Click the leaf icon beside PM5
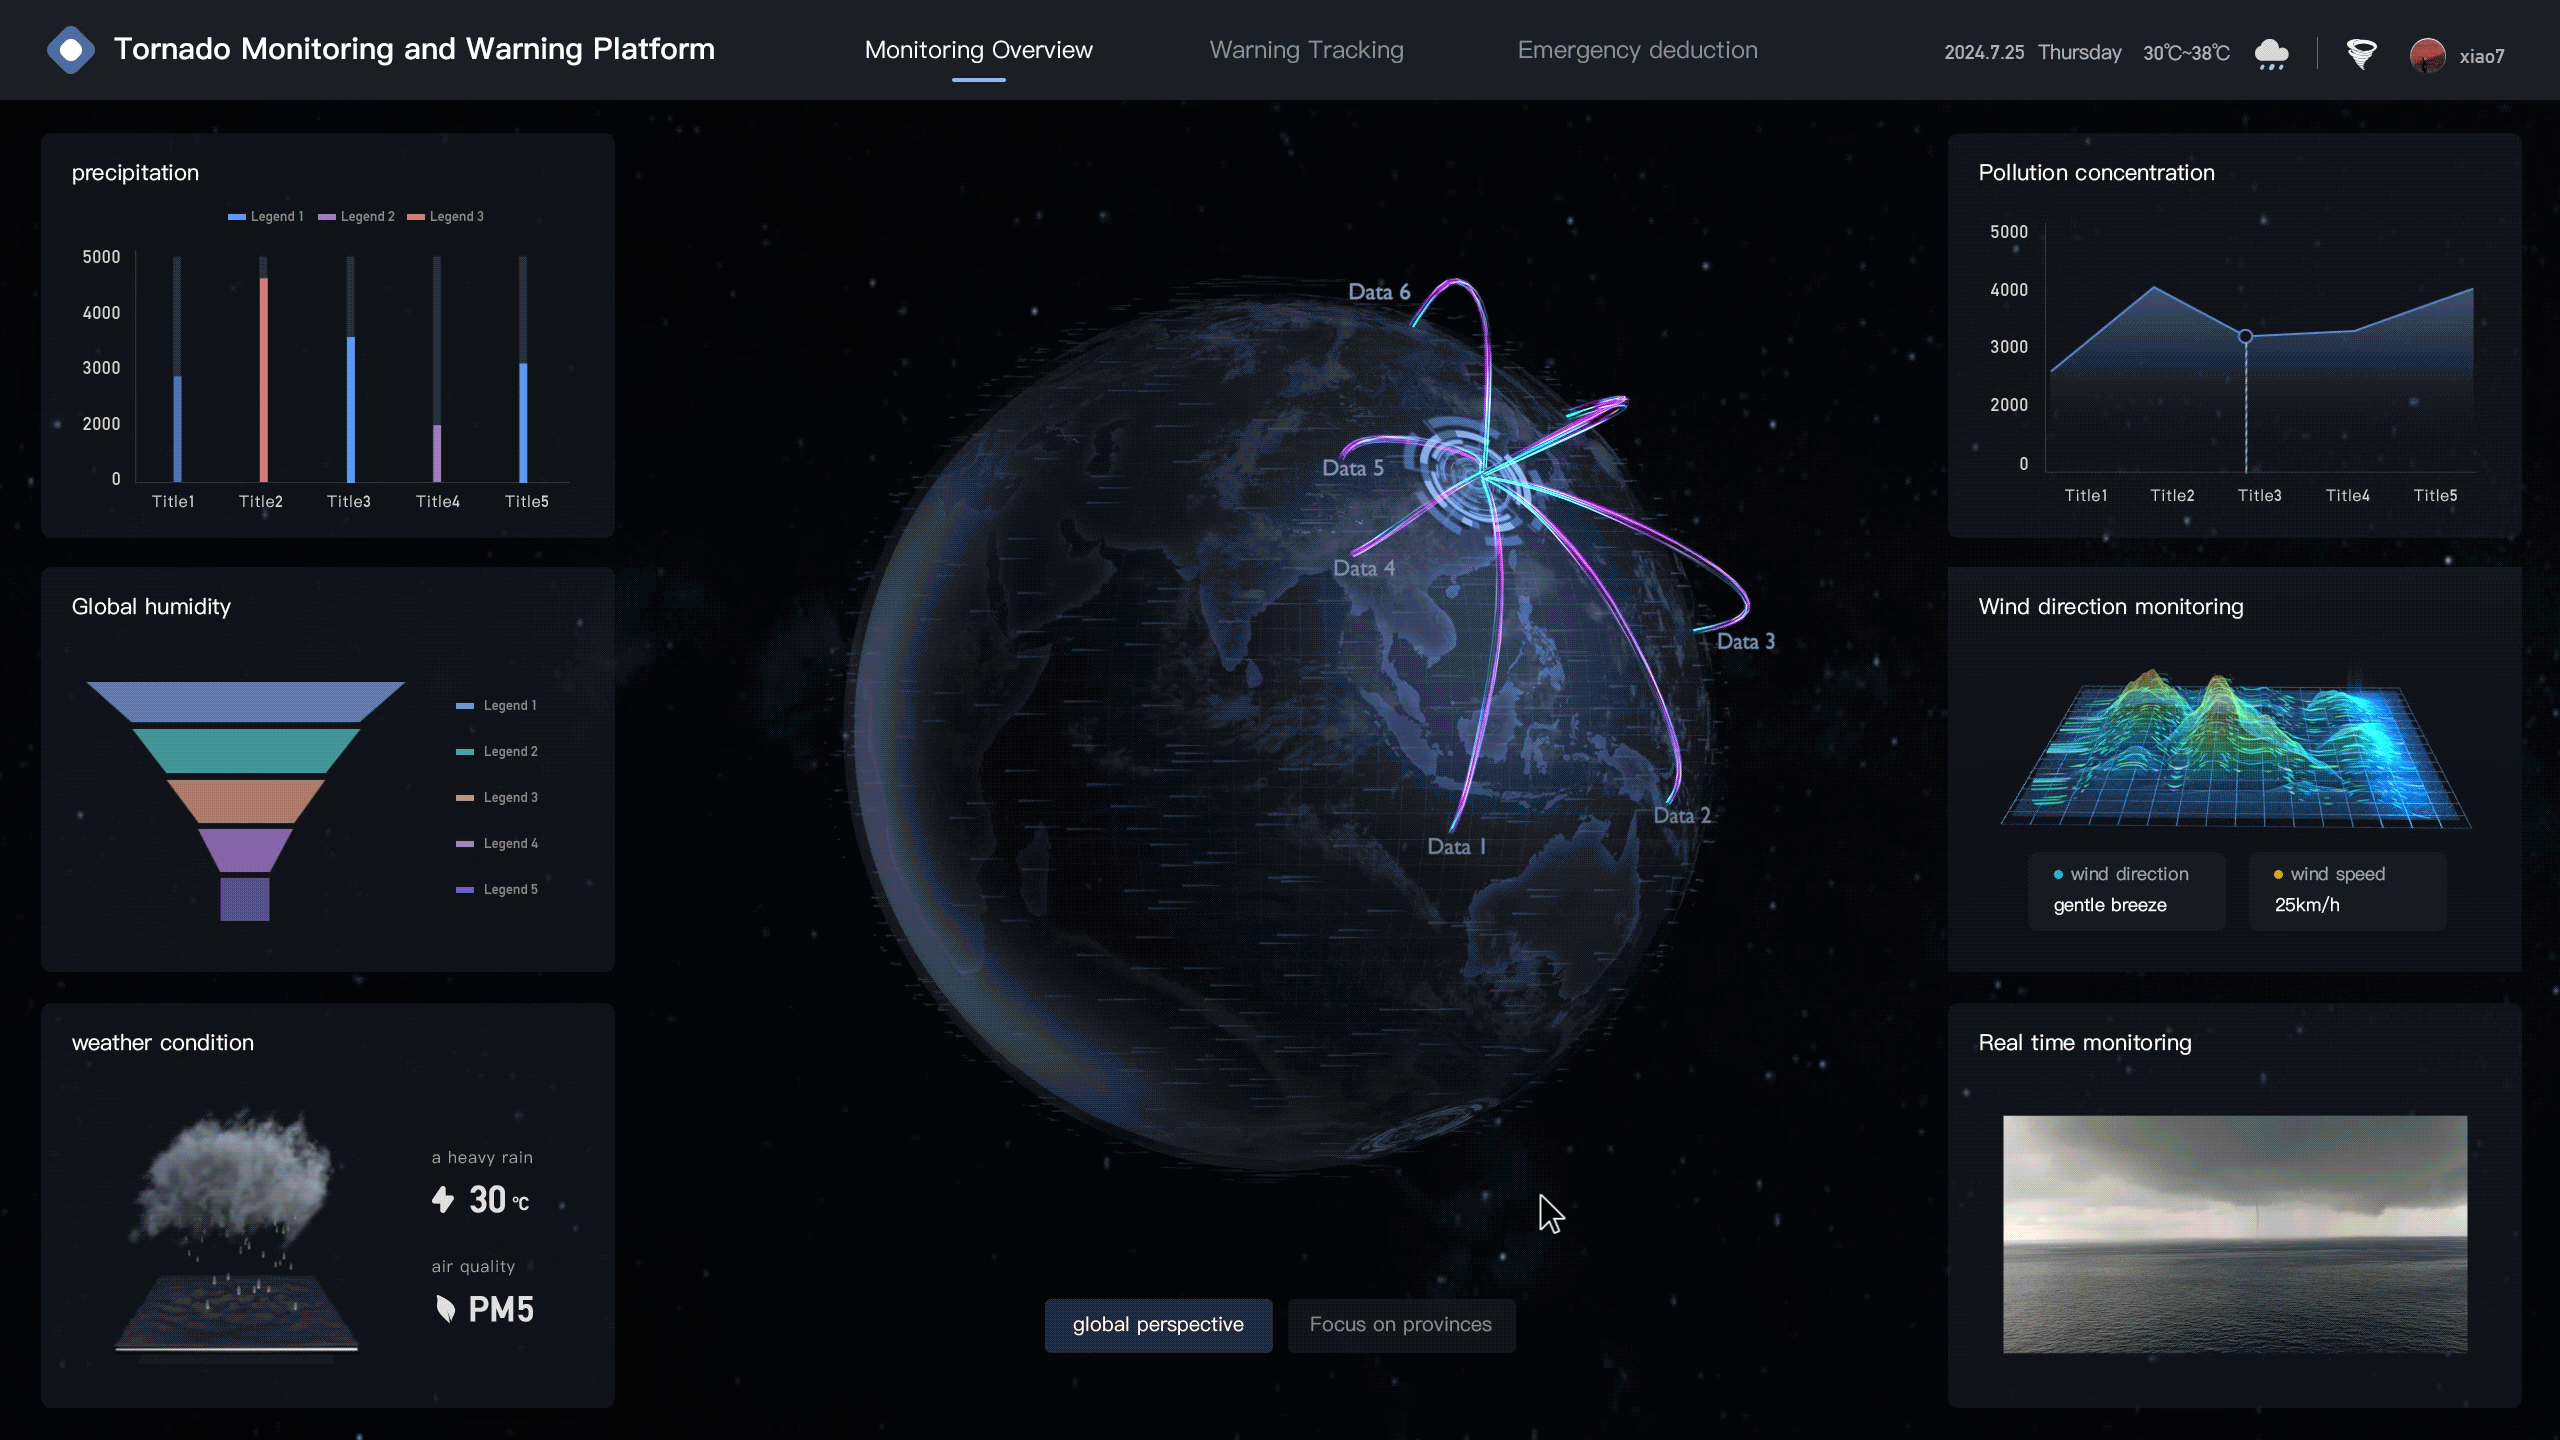This screenshot has width=2560, height=1440. point(445,1309)
